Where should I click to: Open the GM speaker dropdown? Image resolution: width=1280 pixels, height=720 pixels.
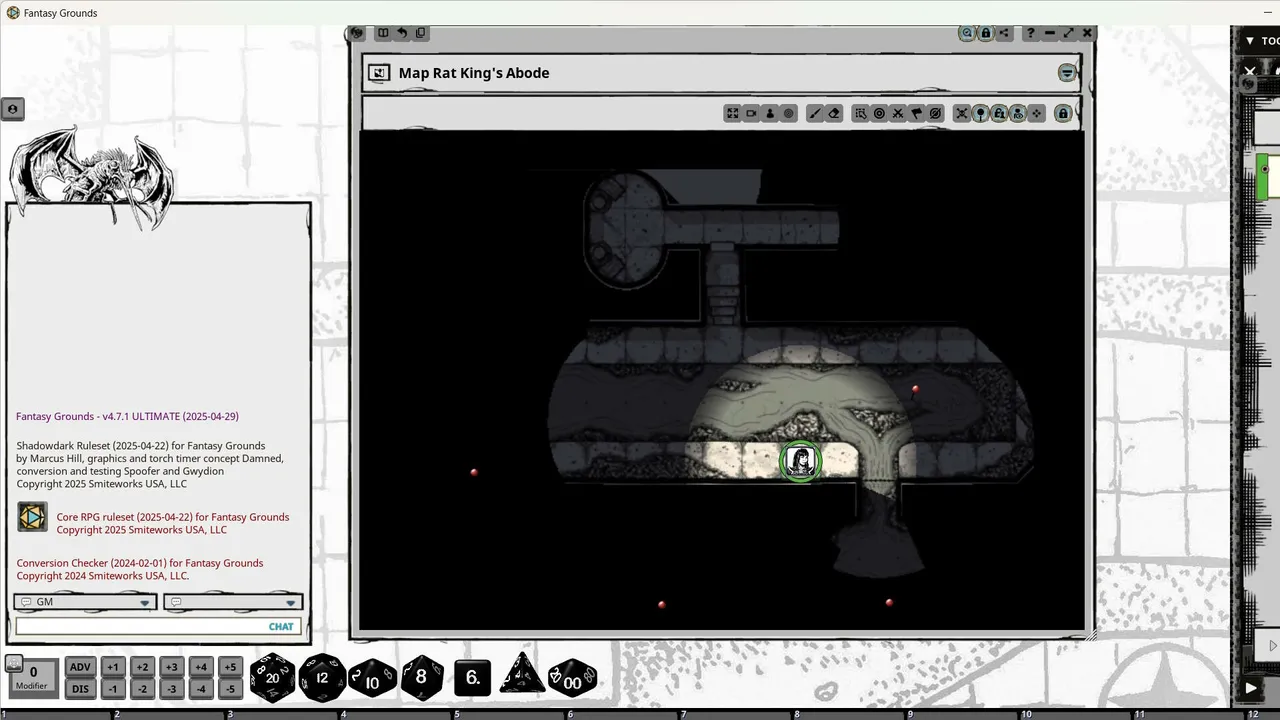tap(86, 602)
